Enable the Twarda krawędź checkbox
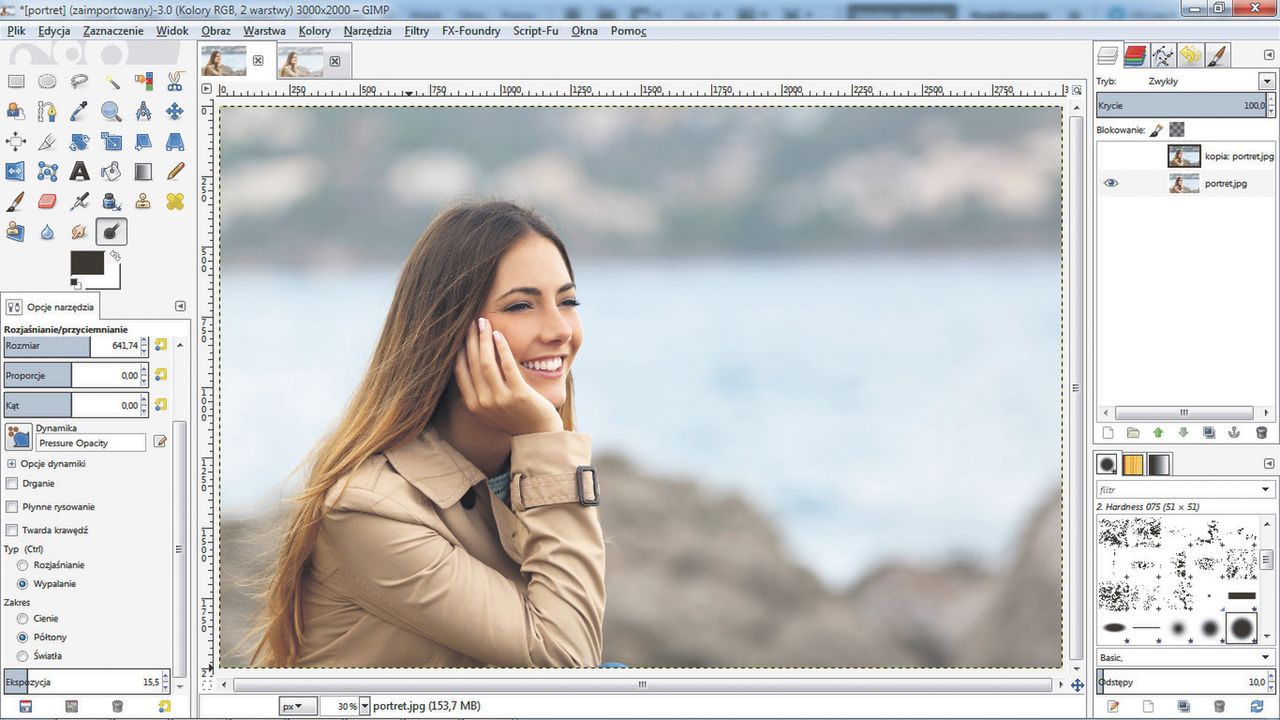This screenshot has height=720, width=1280. tap(12, 530)
